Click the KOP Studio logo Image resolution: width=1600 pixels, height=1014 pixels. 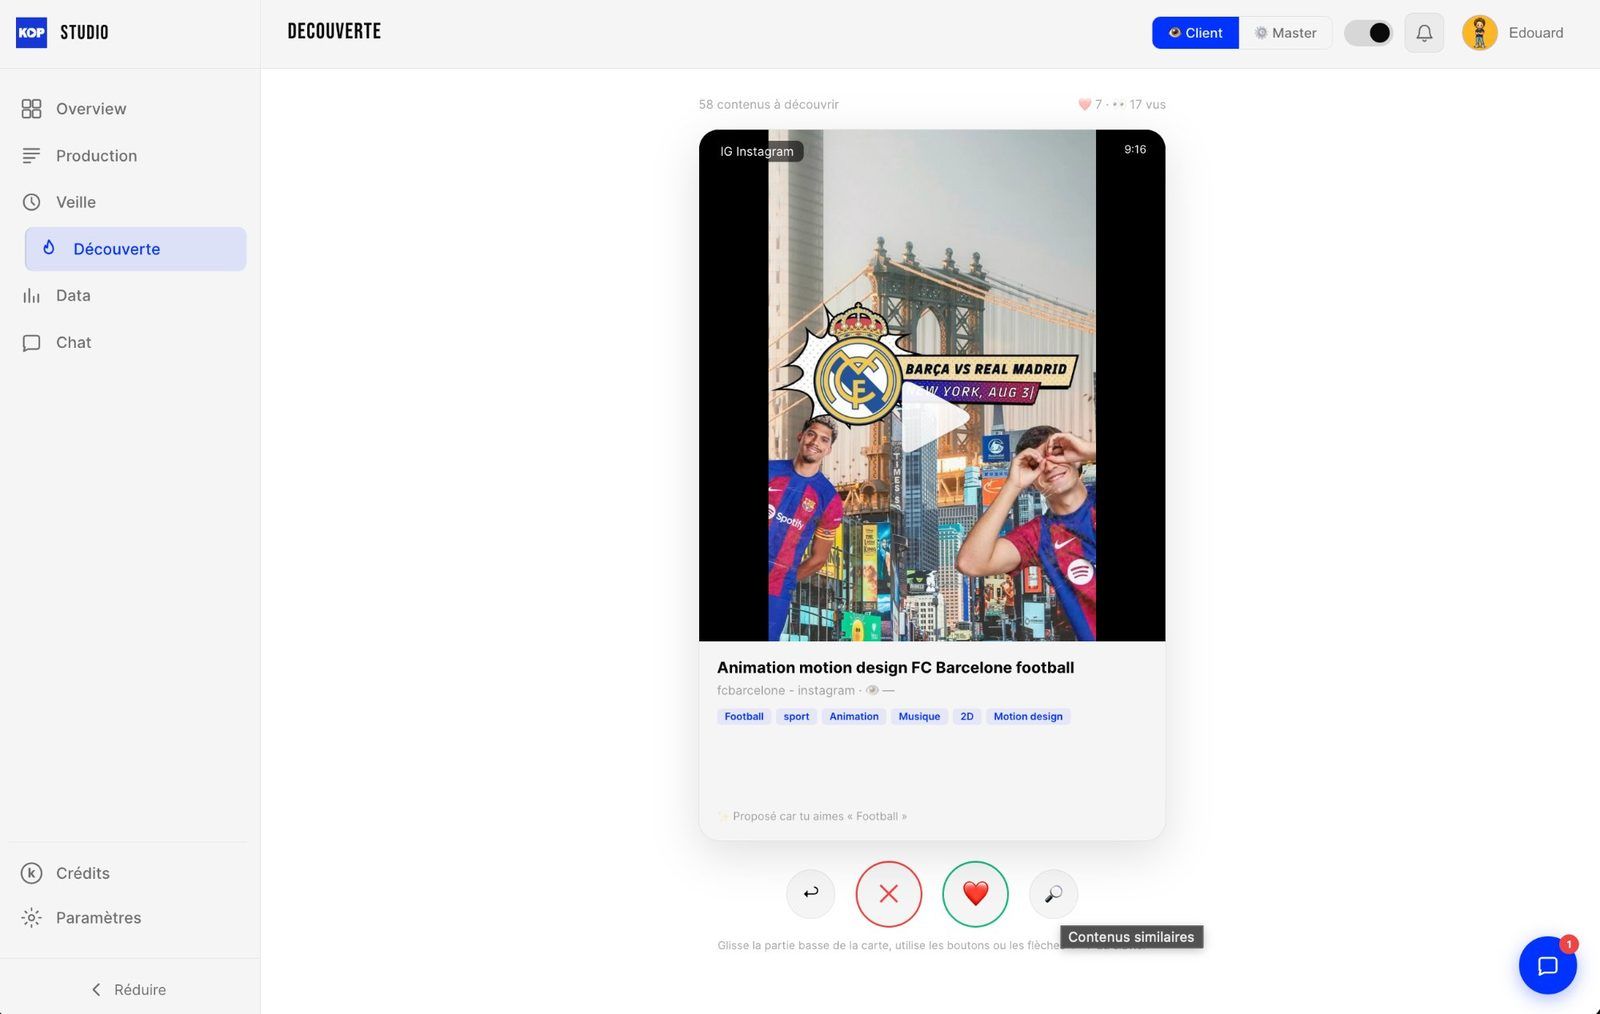coord(62,33)
